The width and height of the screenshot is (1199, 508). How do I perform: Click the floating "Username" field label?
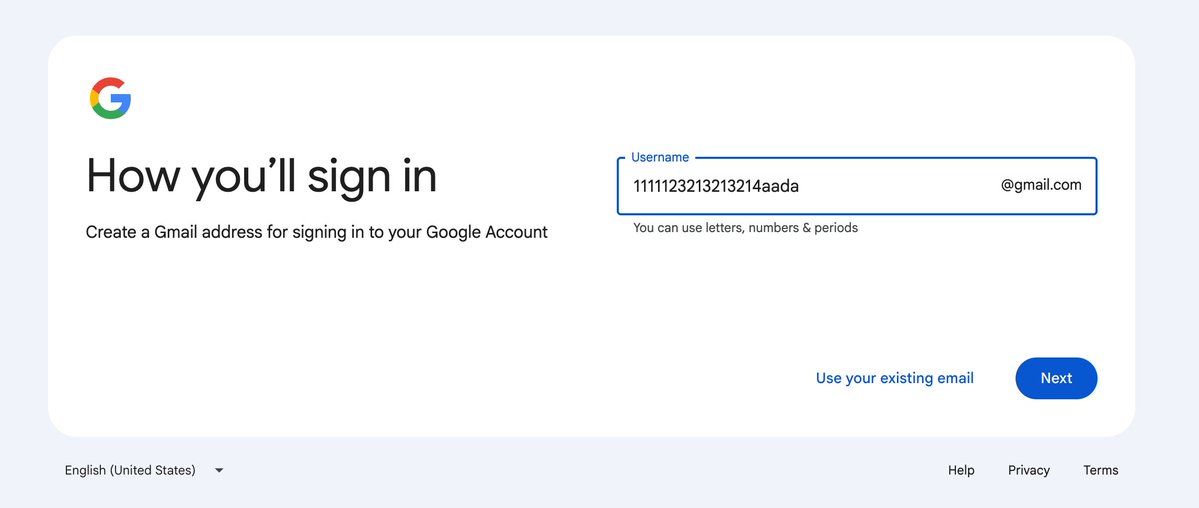pyautogui.click(x=660, y=157)
